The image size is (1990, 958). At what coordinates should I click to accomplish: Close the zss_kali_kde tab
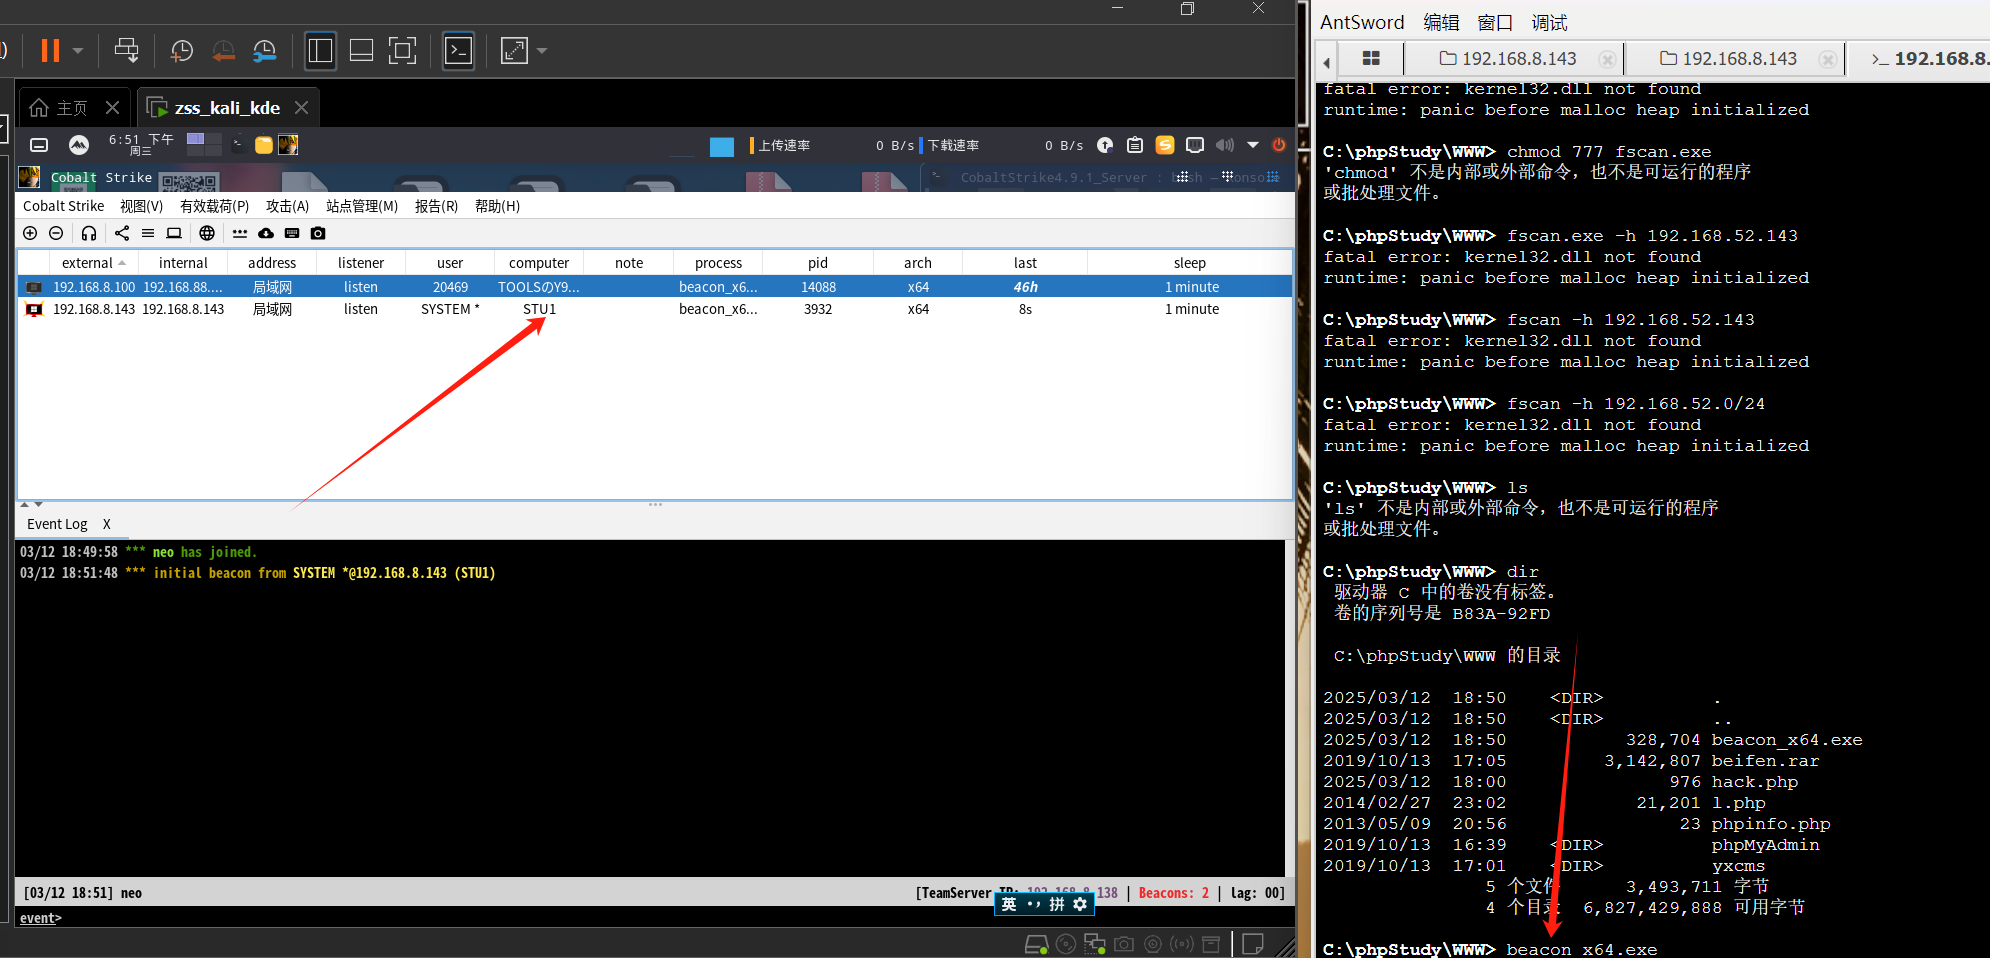tap(301, 107)
